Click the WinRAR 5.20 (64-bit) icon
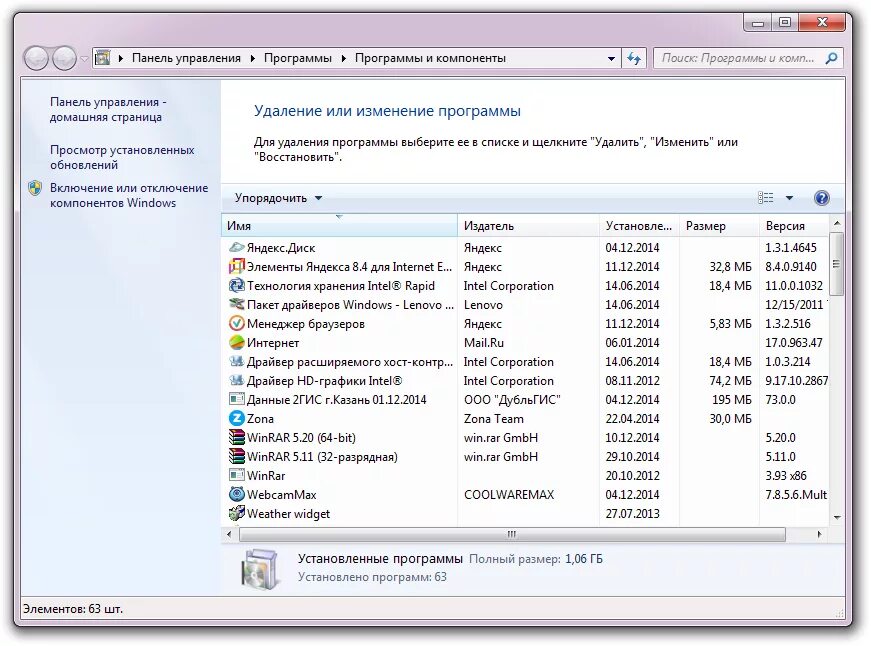This screenshot has height=646, width=871. (x=237, y=437)
